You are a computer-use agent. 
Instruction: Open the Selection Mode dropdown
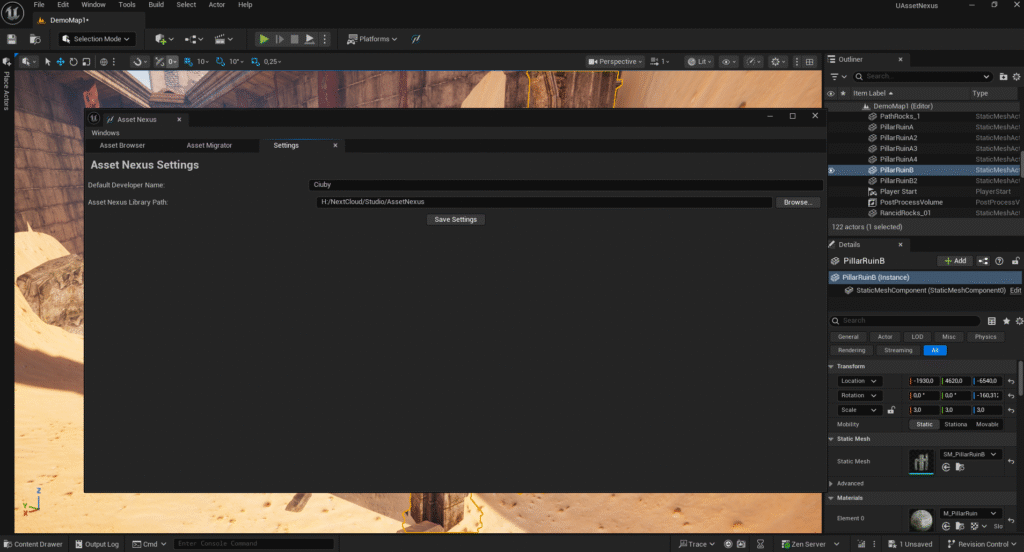pyautogui.click(x=96, y=39)
